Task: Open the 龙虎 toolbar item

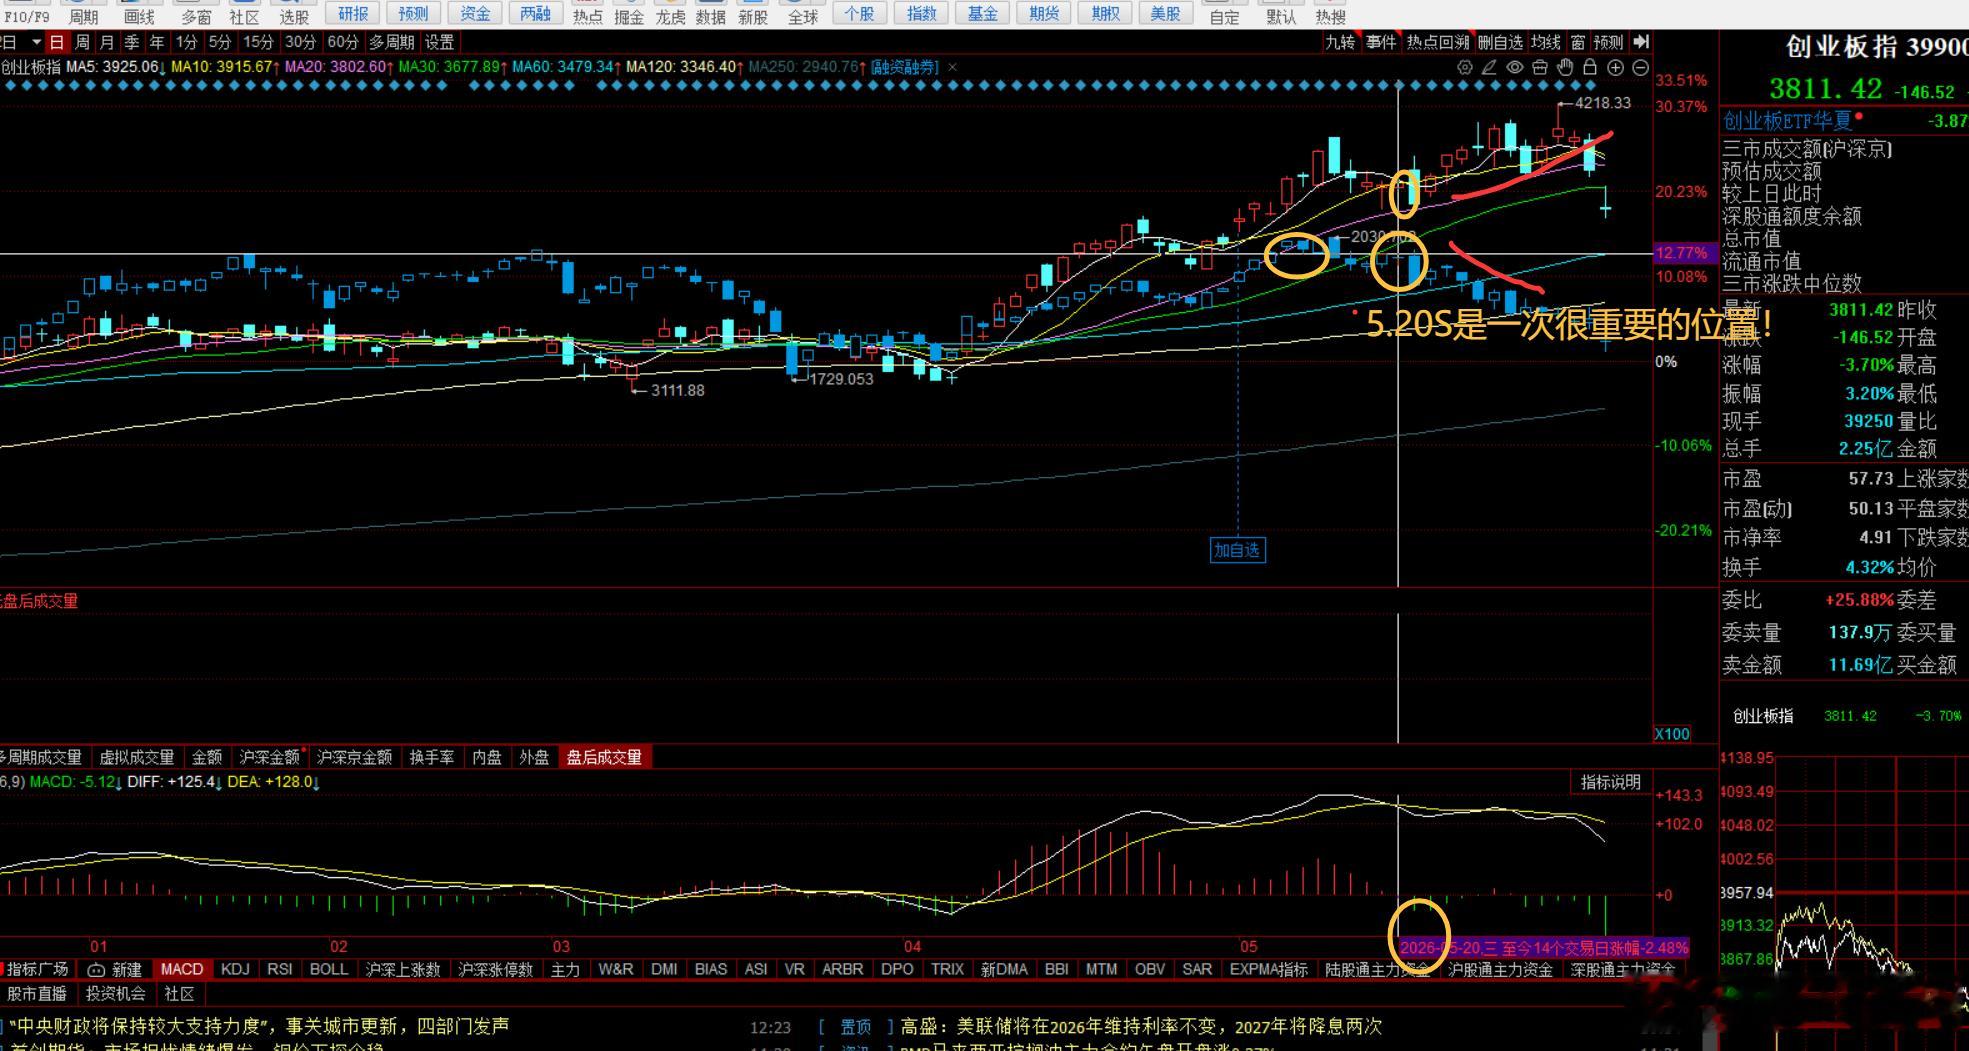Action: [670, 15]
